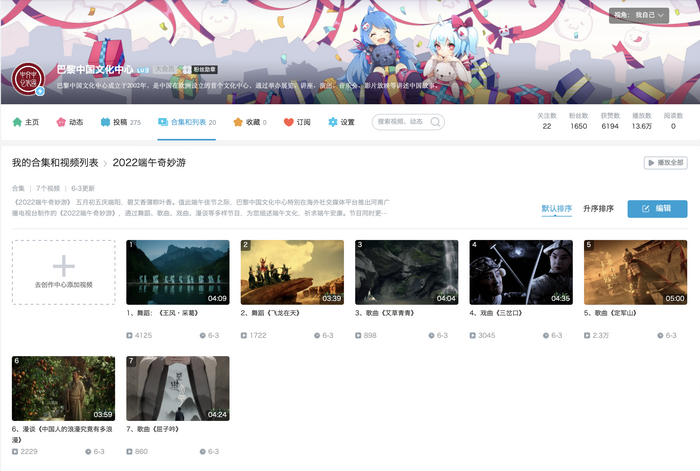The height and width of the screenshot is (471, 700).
Task: Click the blue 设置 gear icon
Action: click(x=333, y=122)
